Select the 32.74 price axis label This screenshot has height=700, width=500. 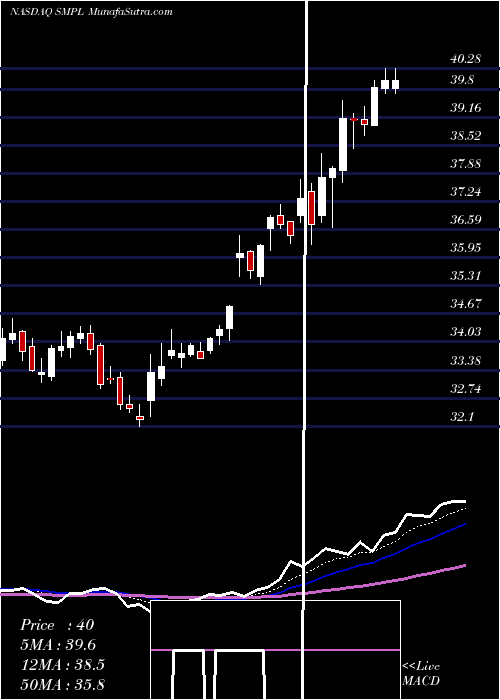(466, 388)
